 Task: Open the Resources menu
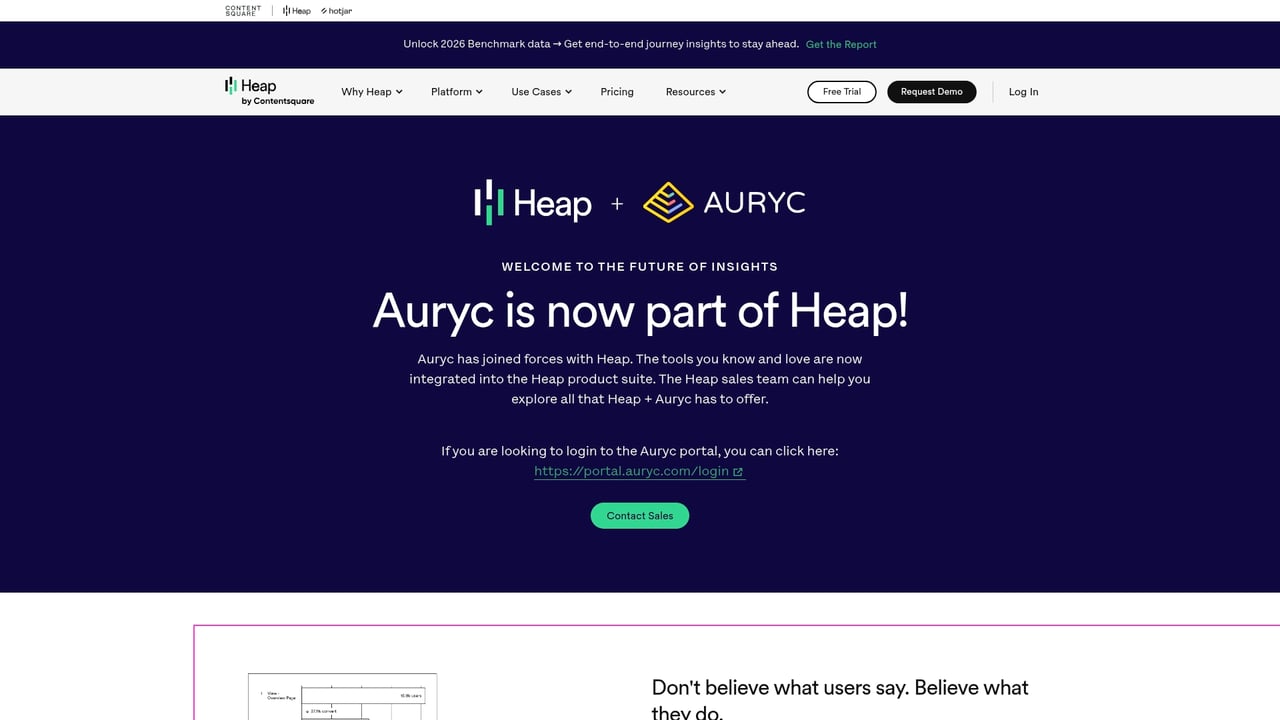pos(695,91)
